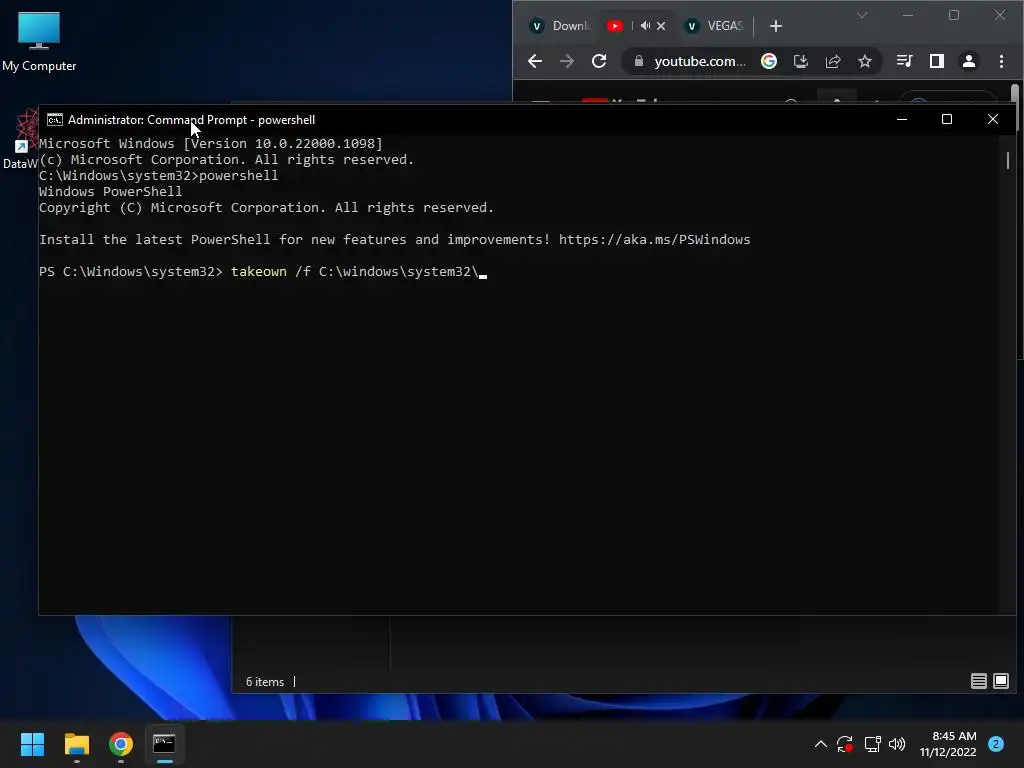Show hidden system tray icons
This screenshot has width=1024, height=768.
point(821,744)
